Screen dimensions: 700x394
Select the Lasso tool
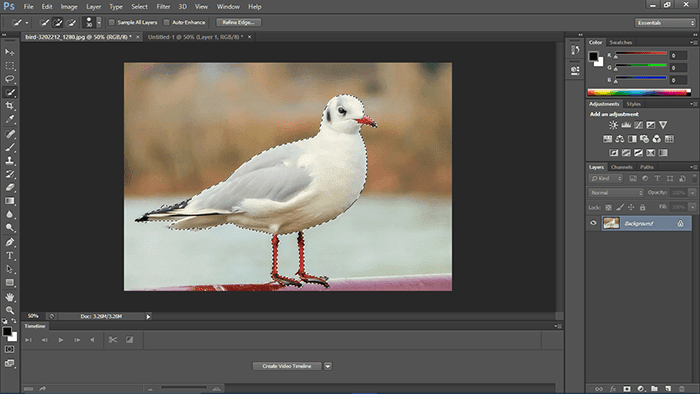[9, 79]
